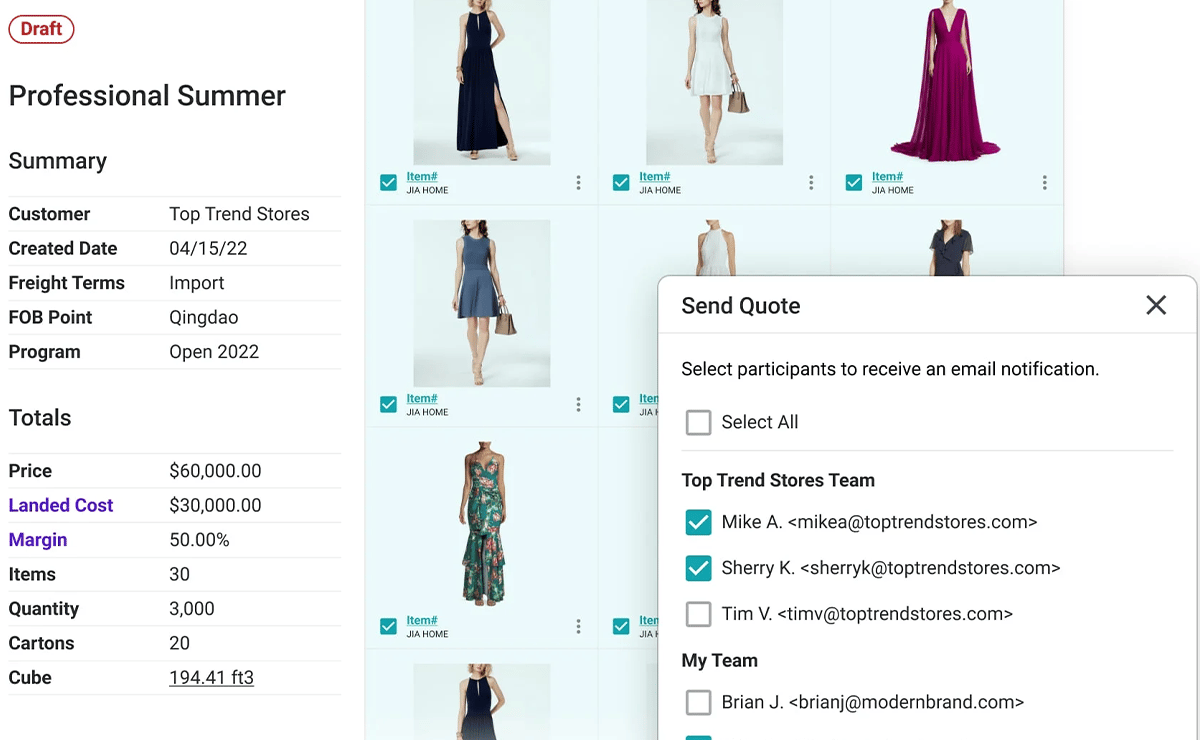Open Item# link under white dress
The image size is (1200, 740).
pyautogui.click(x=654, y=177)
